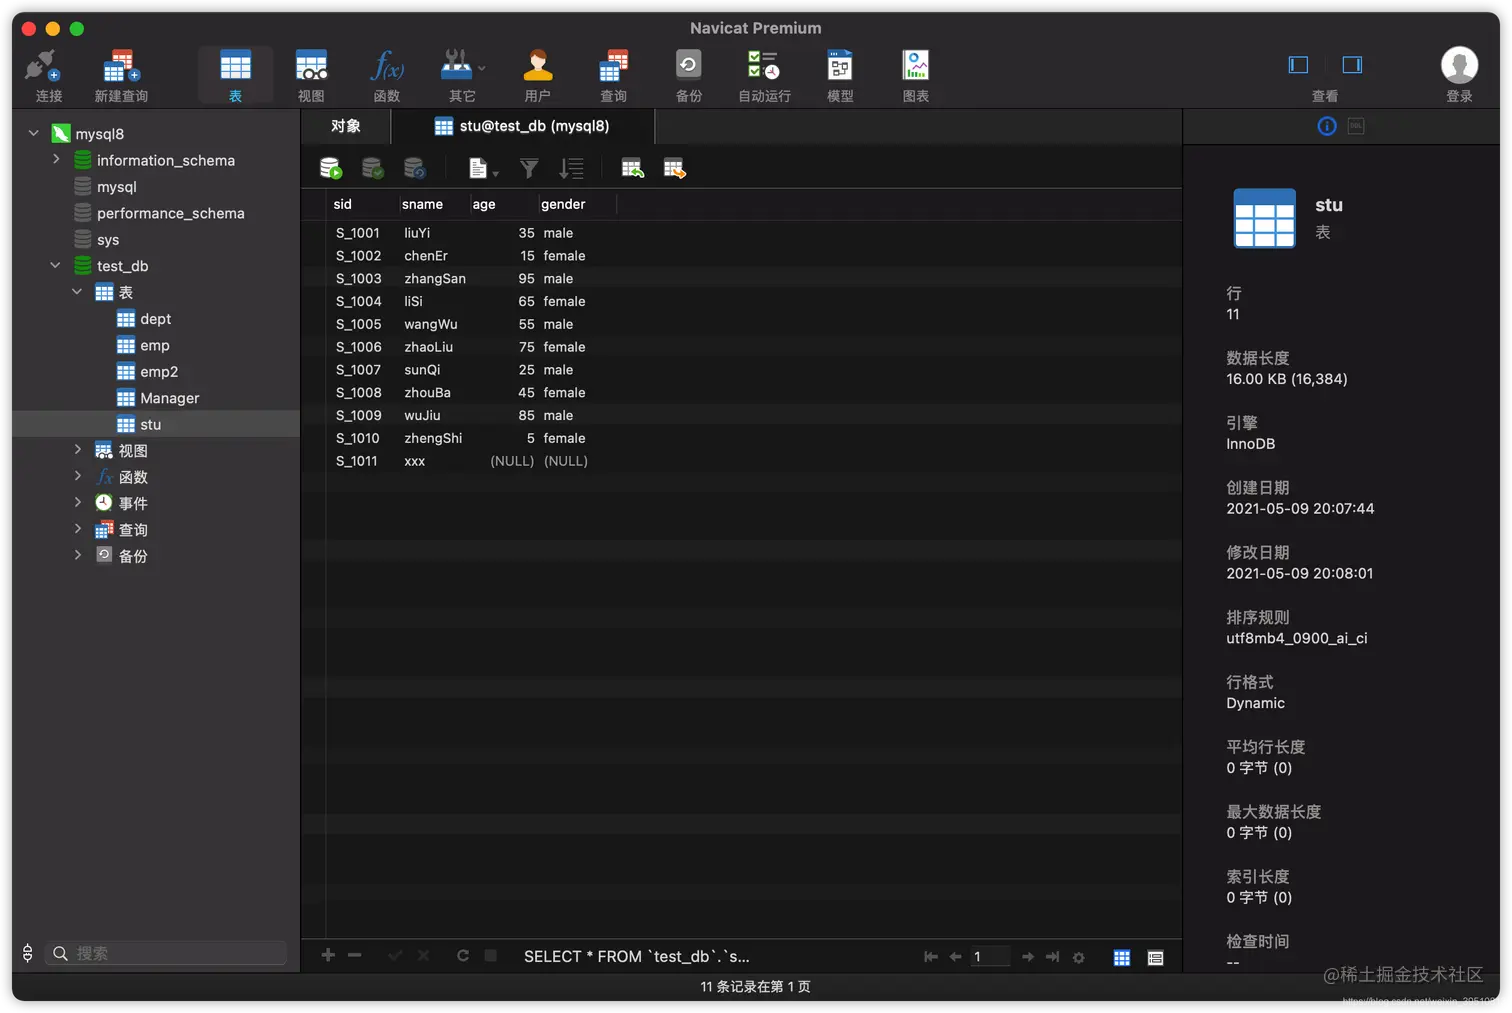Open the text document dropdown in table toolbar
This screenshot has height=1013, width=1512.
tap(483, 169)
